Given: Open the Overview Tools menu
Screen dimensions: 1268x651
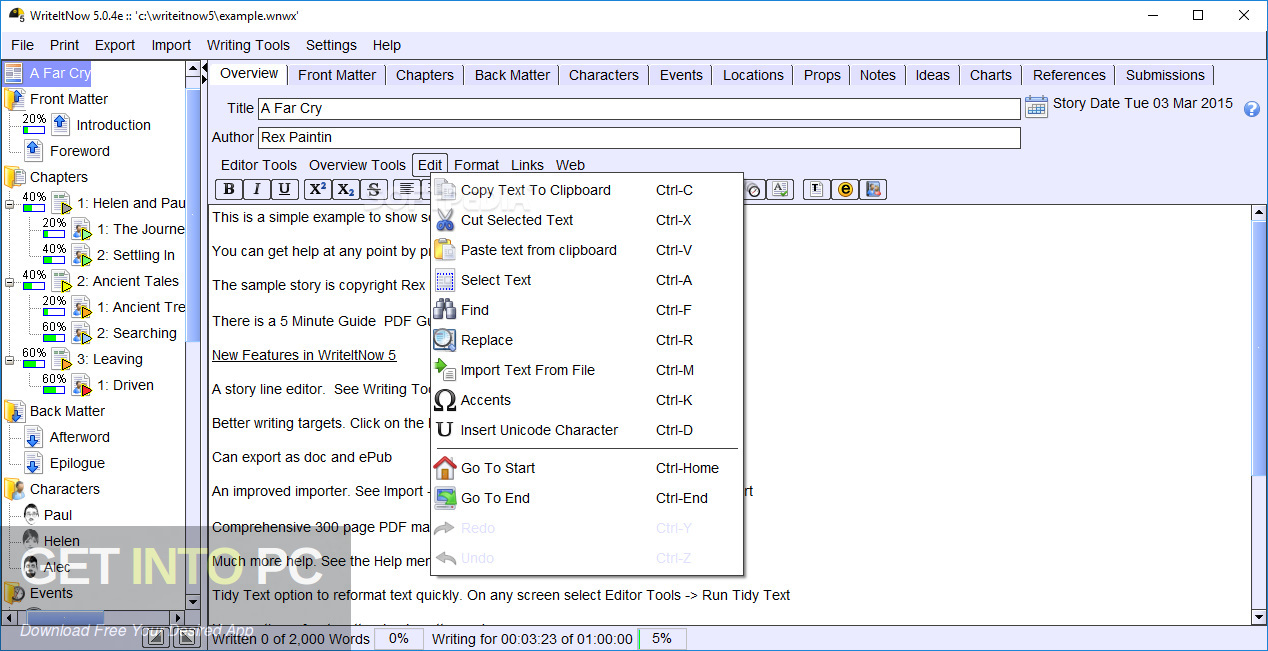Looking at the screenshot, I should (x=357, y=165).
